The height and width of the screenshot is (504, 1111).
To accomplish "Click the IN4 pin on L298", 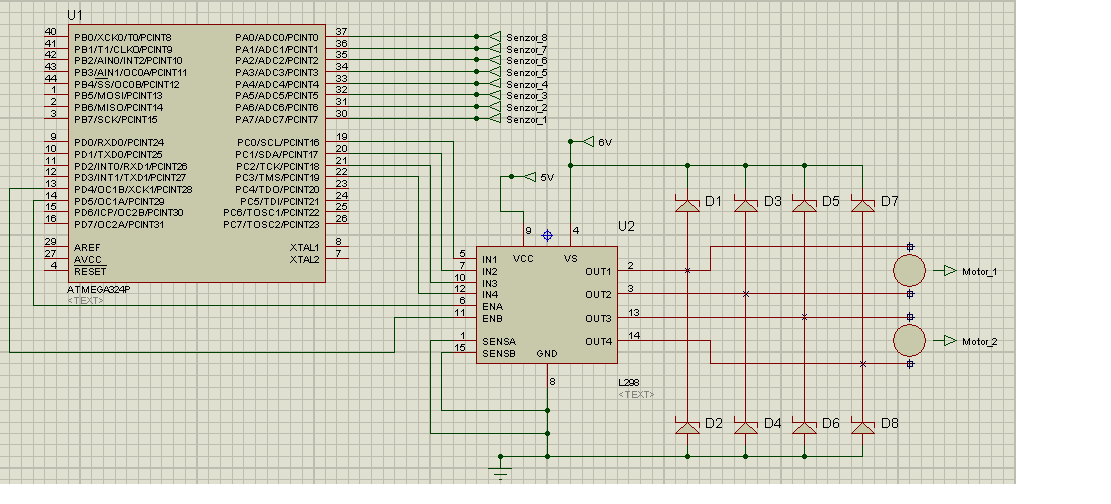I will 490,294.
